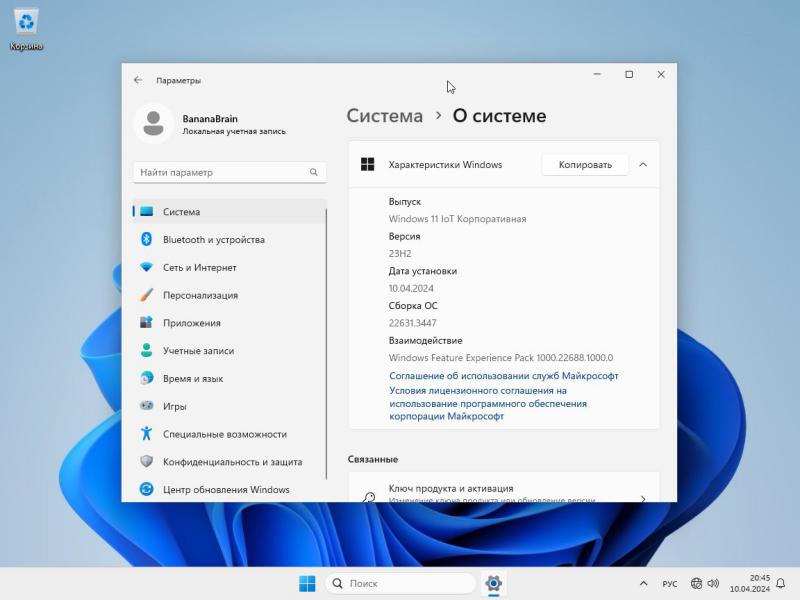Image resolution: width=800 pixels, height=600 pixels.
Task: Click the Дата установки label
Action: [x=422, y=271]
